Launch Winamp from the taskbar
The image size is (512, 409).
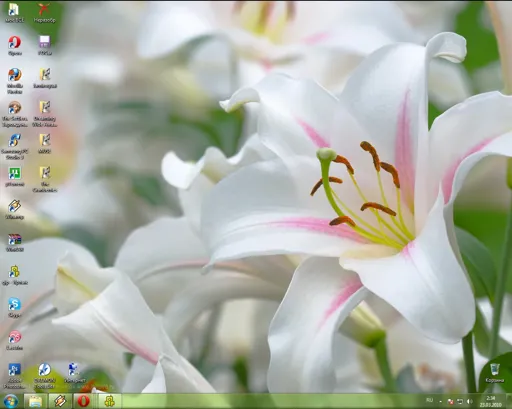(x=60, y=401)
